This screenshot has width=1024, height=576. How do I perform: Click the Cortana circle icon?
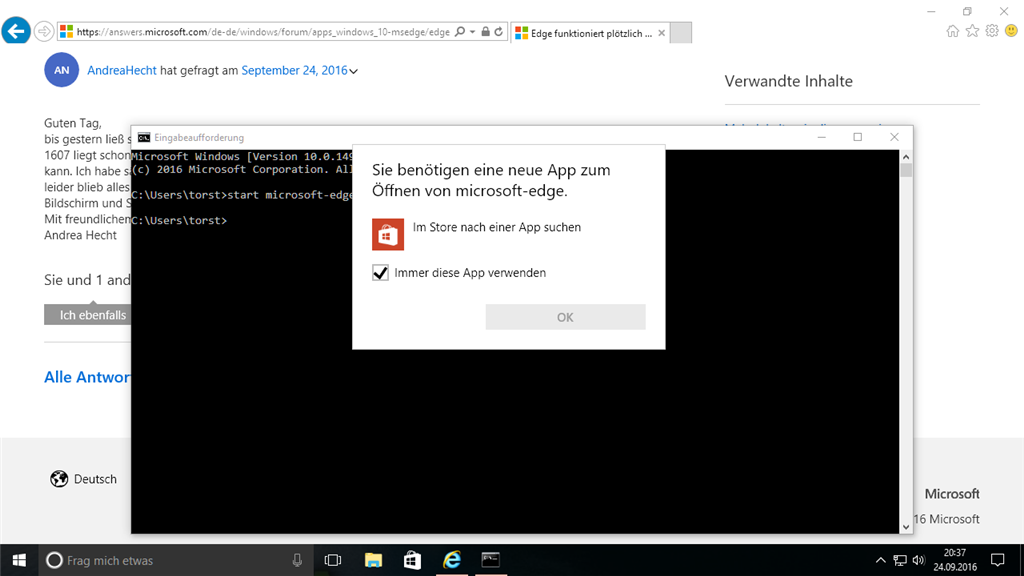click(x=54, y=560)
